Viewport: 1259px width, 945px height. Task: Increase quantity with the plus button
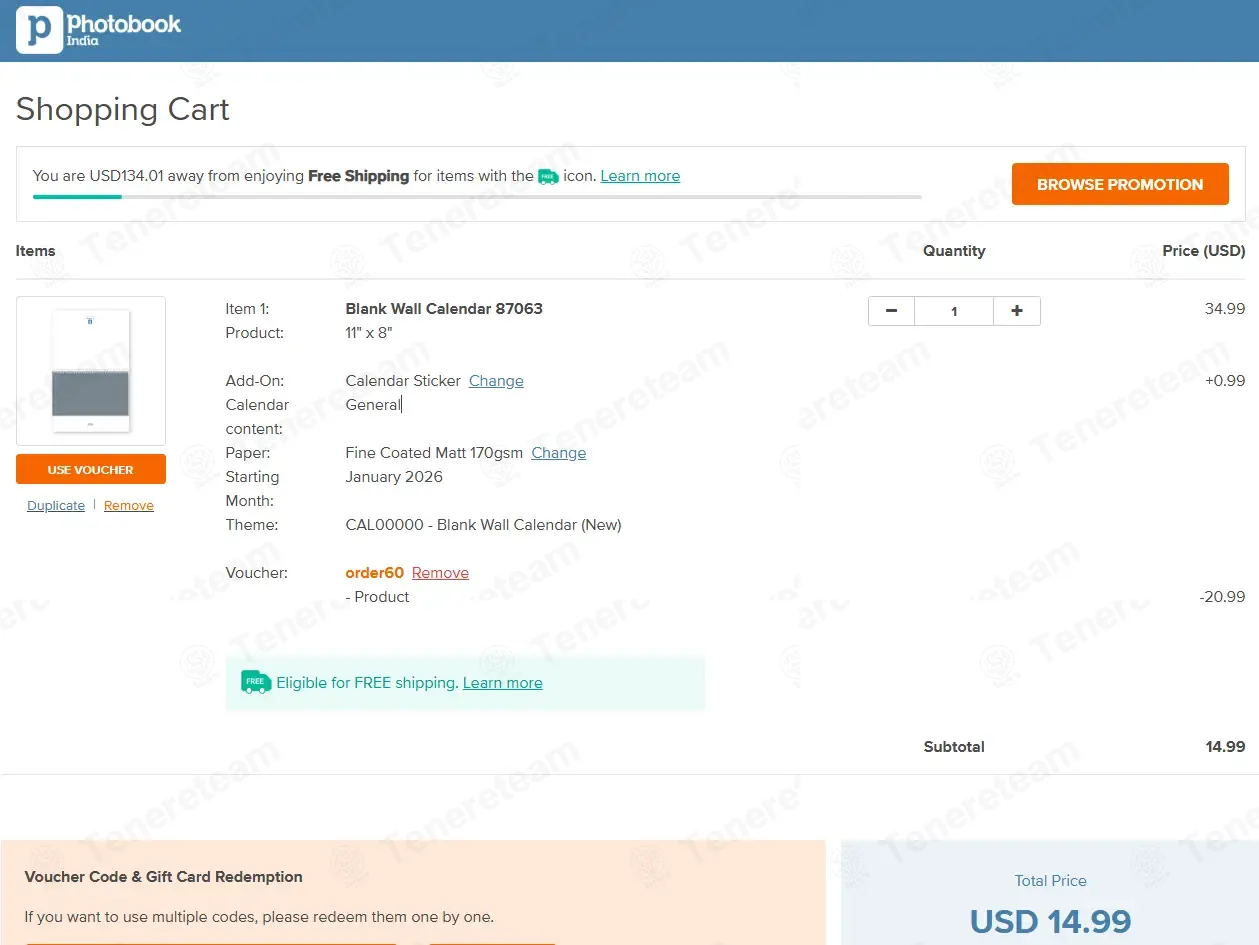tap(1017, 311)
